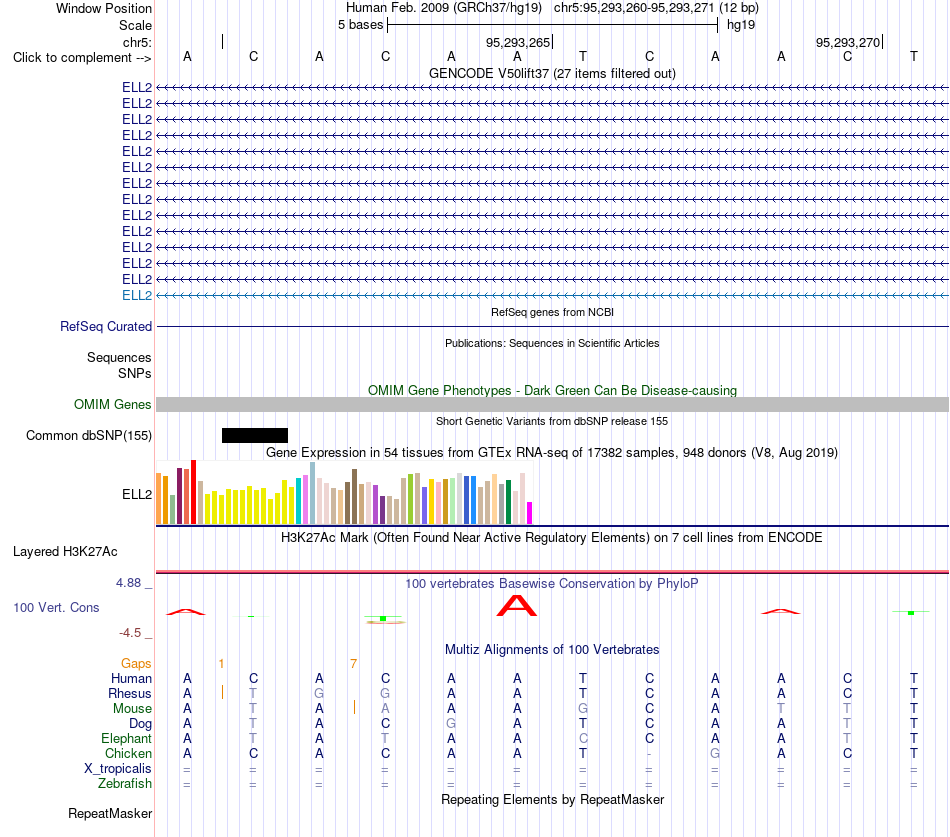Click ELL2 label beside GTEx bar chart
950x837 pixels.
point(137,494)
